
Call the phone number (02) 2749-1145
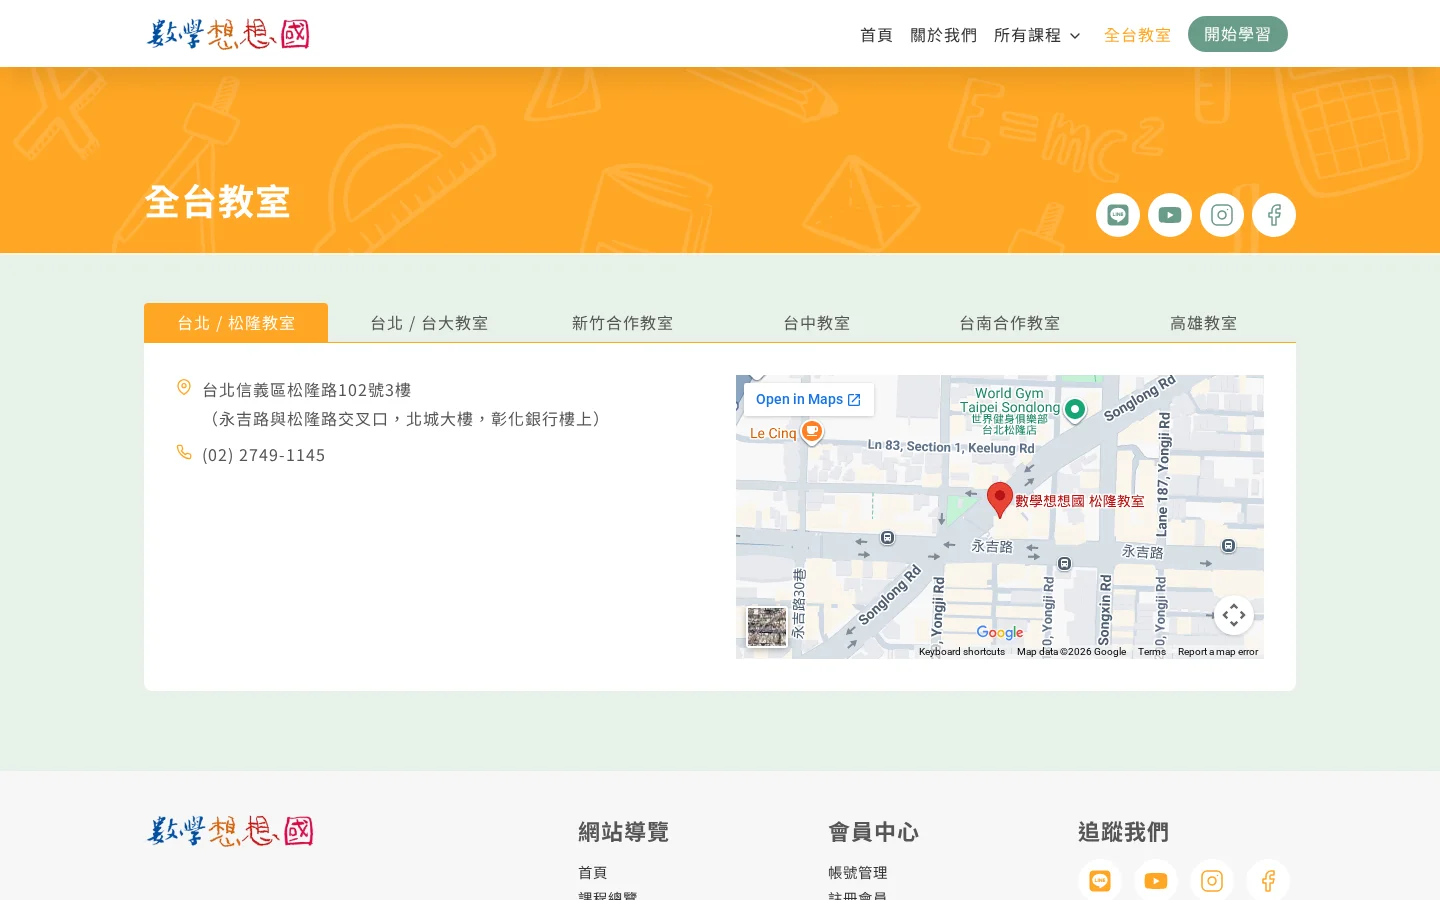(263, 454)
